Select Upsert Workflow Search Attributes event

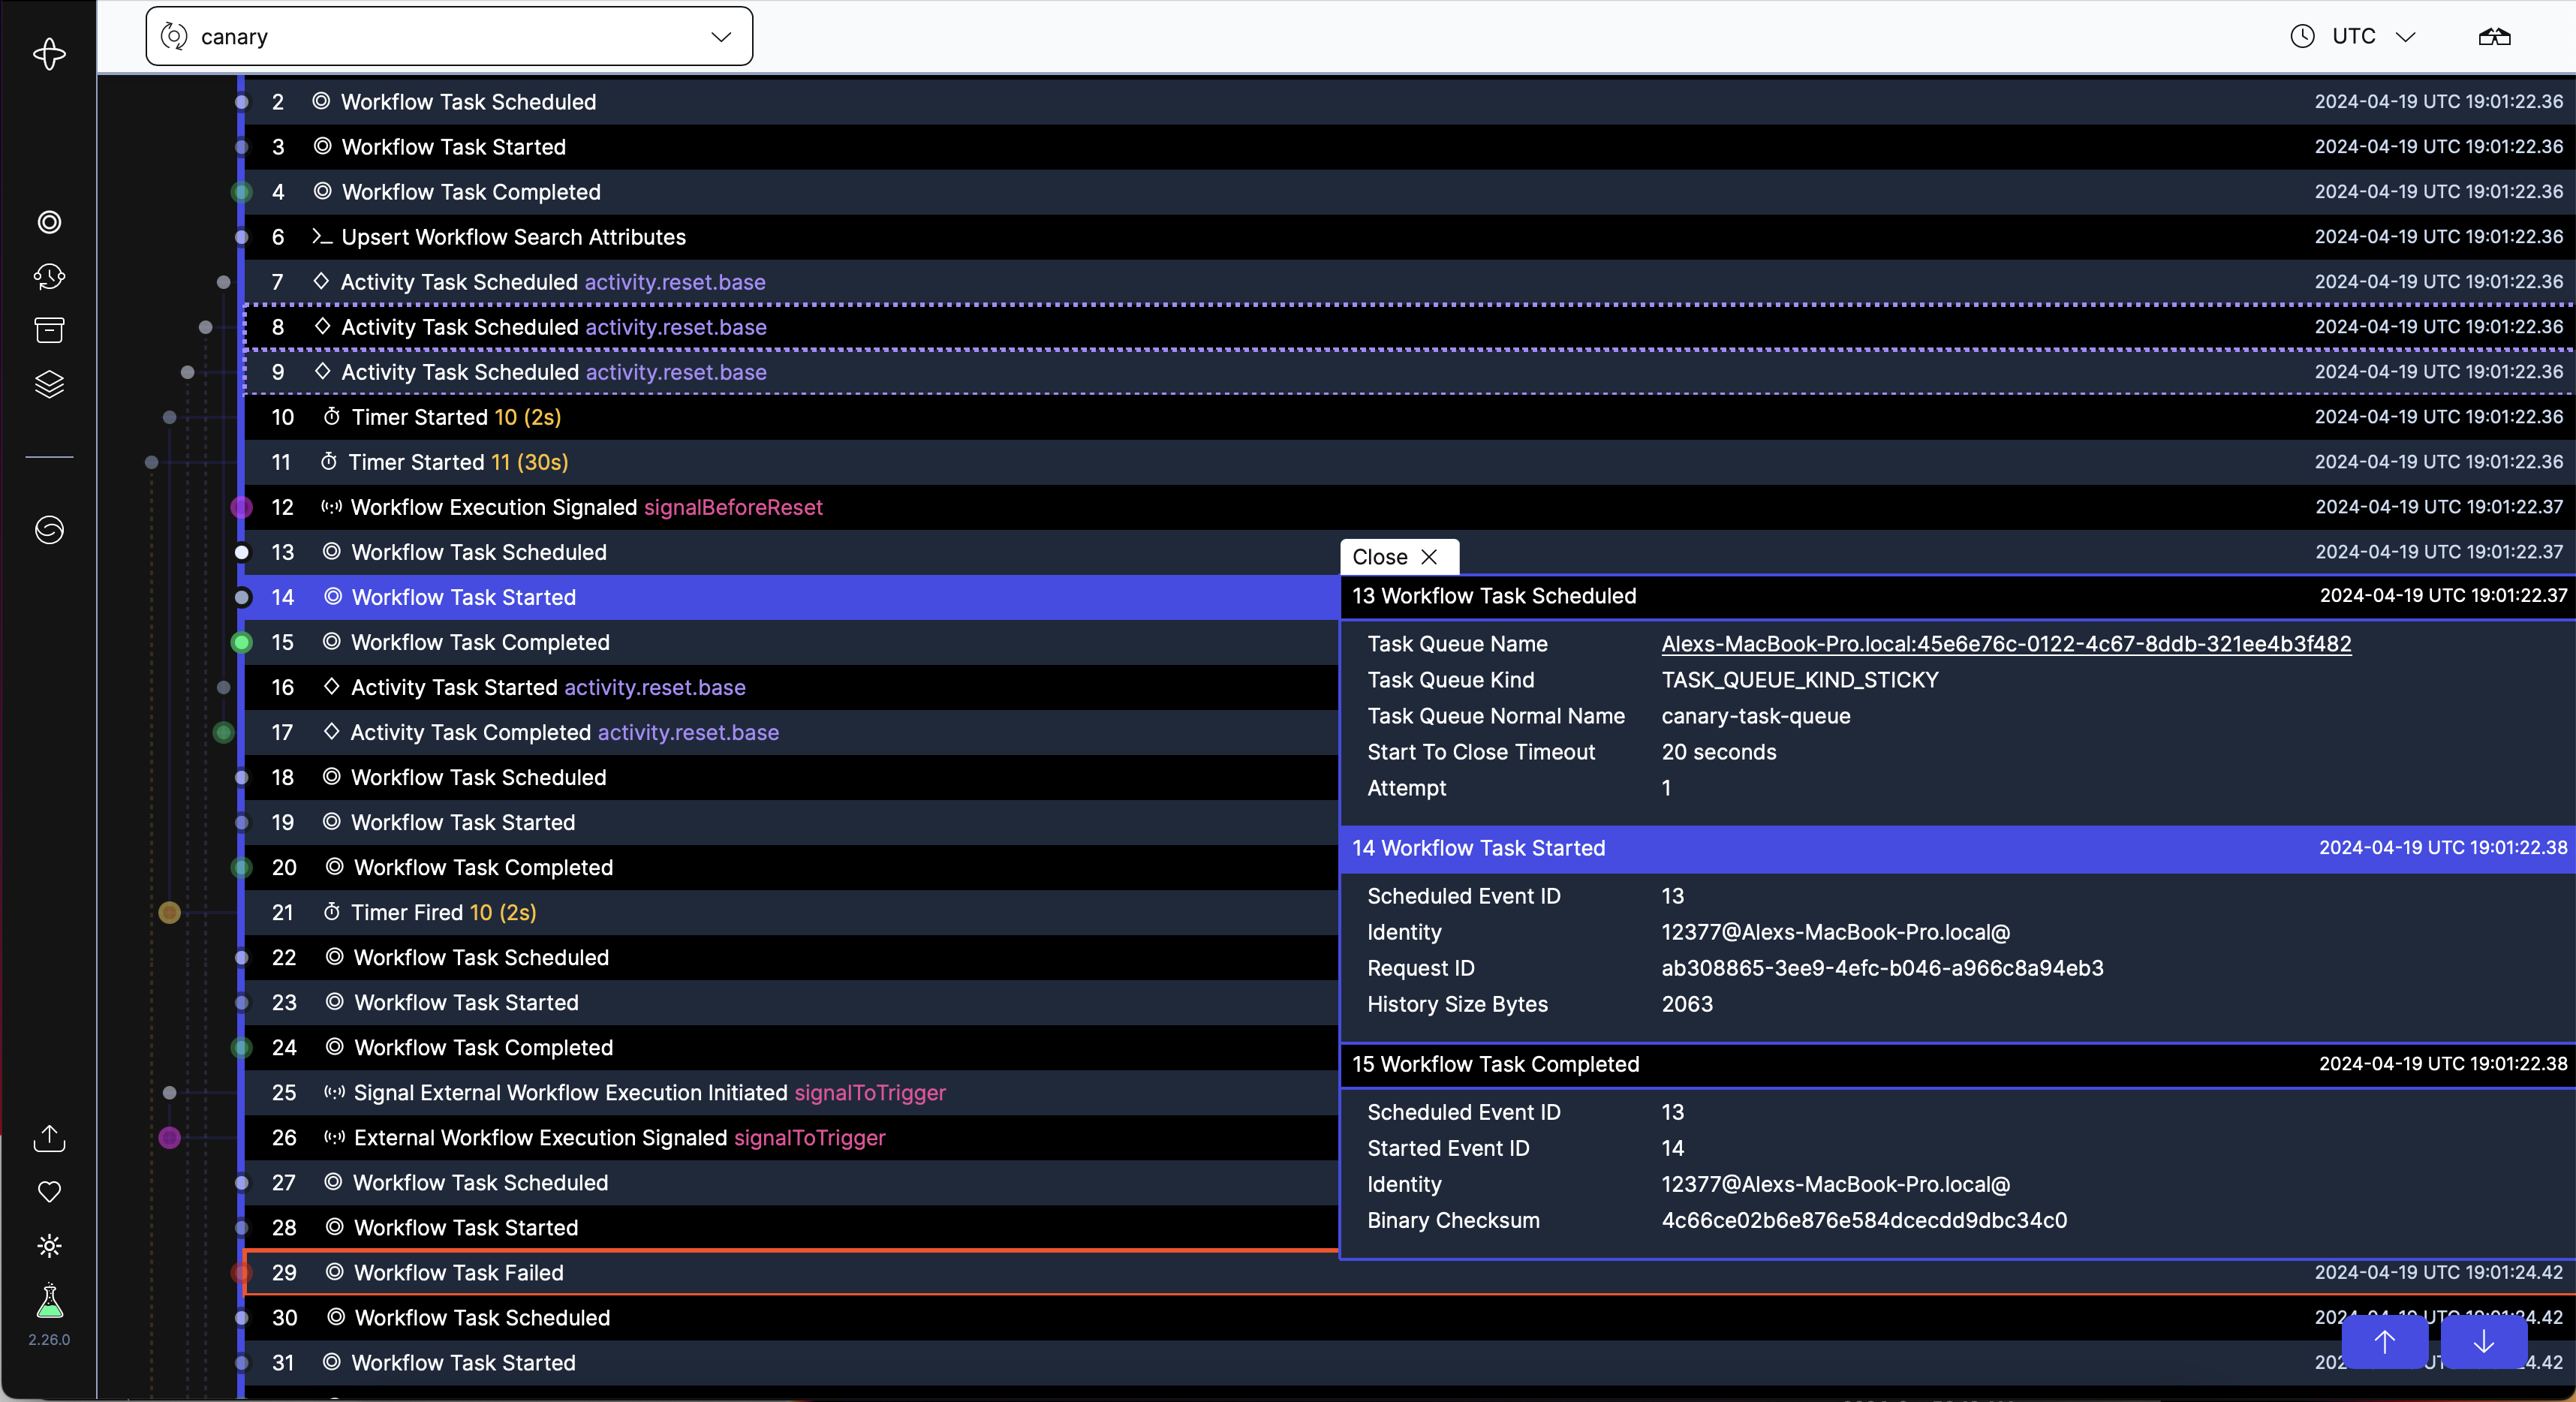coord(1409,237)
